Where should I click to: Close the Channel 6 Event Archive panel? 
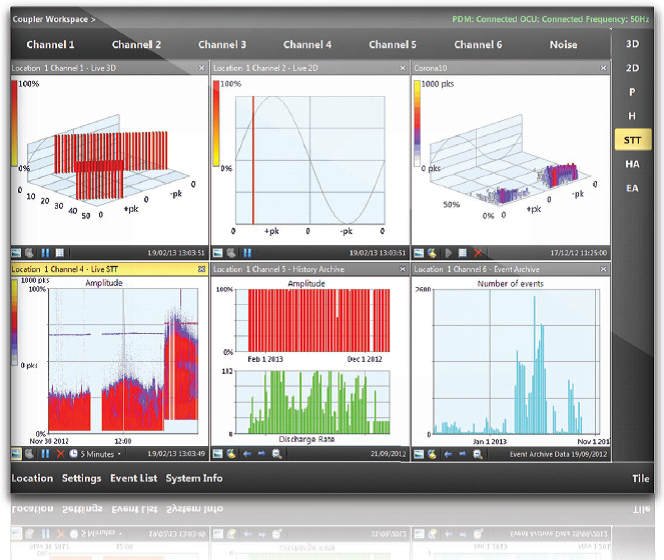click(x=603, y=269)
